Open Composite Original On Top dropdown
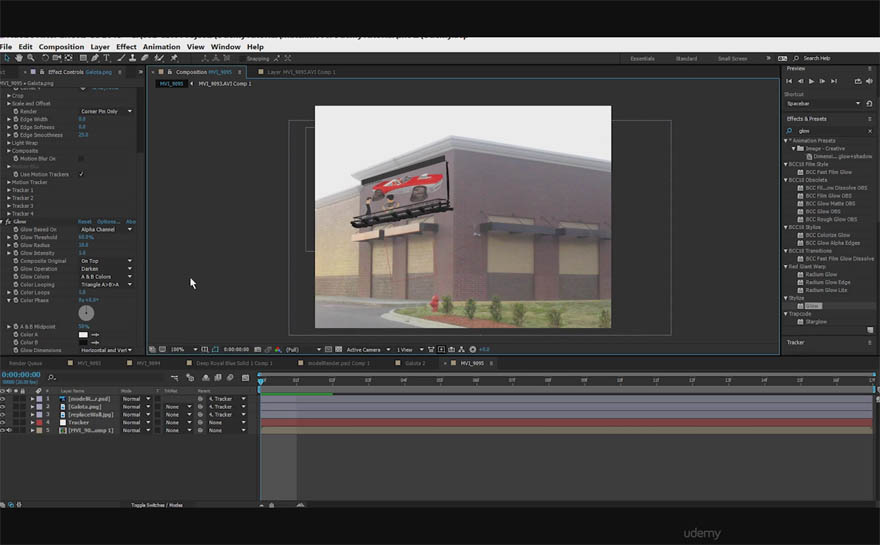This screenshot has width=880, height=545. (x=106, y=260)
